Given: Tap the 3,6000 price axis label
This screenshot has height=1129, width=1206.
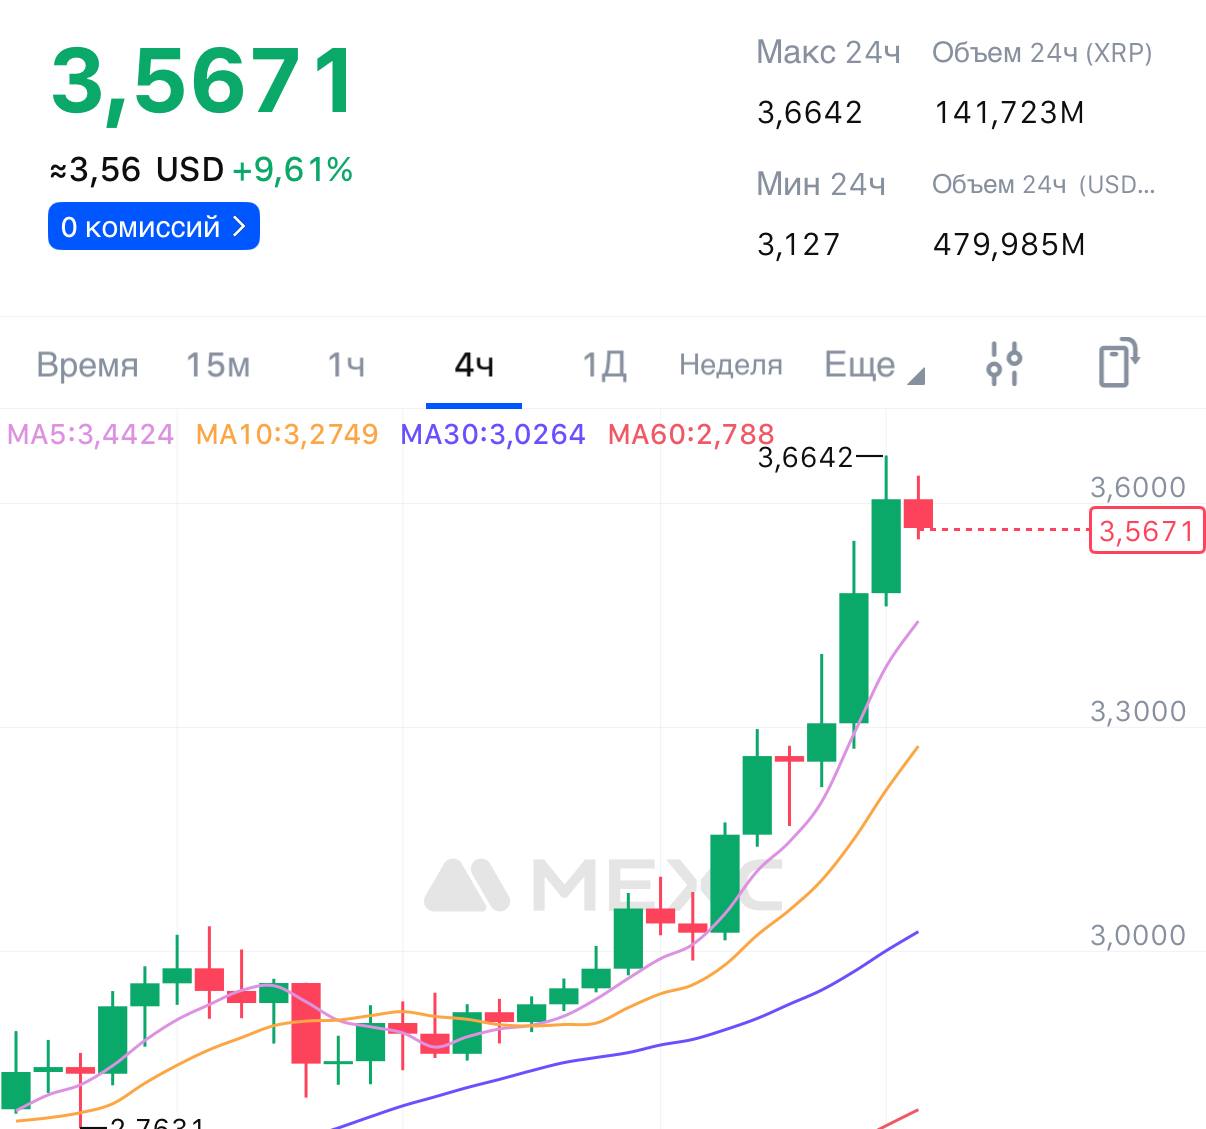Looking at the screenshot, I should [1138, 488].
